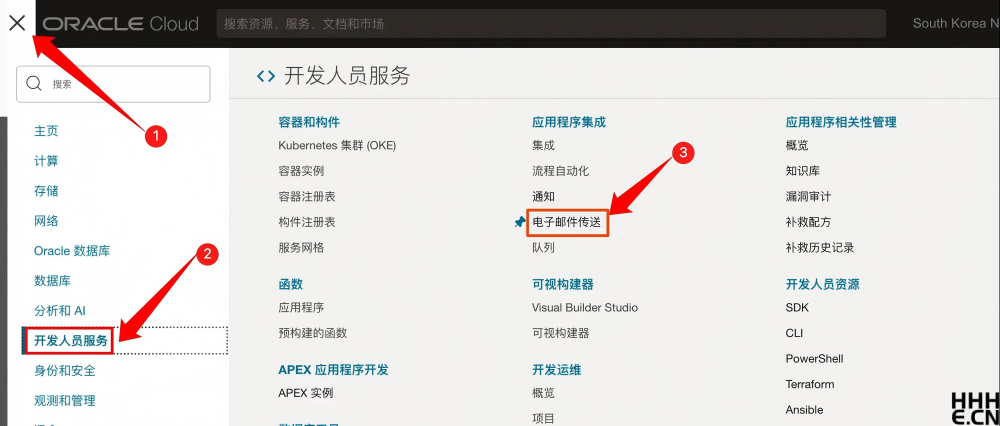Open CLI under 开发人员资源

[795, 333]
